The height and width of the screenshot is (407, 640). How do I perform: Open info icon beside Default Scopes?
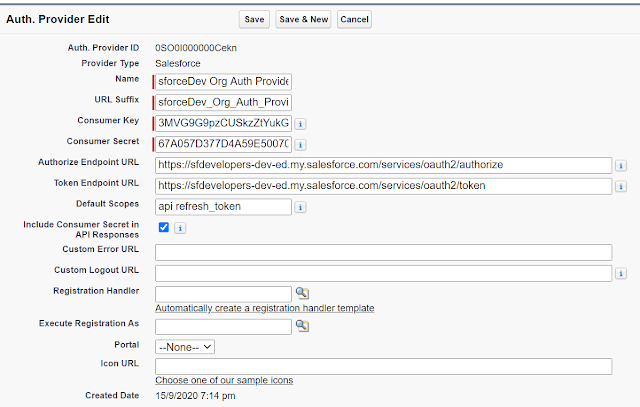pyautogui.click(x=300, y=207)
